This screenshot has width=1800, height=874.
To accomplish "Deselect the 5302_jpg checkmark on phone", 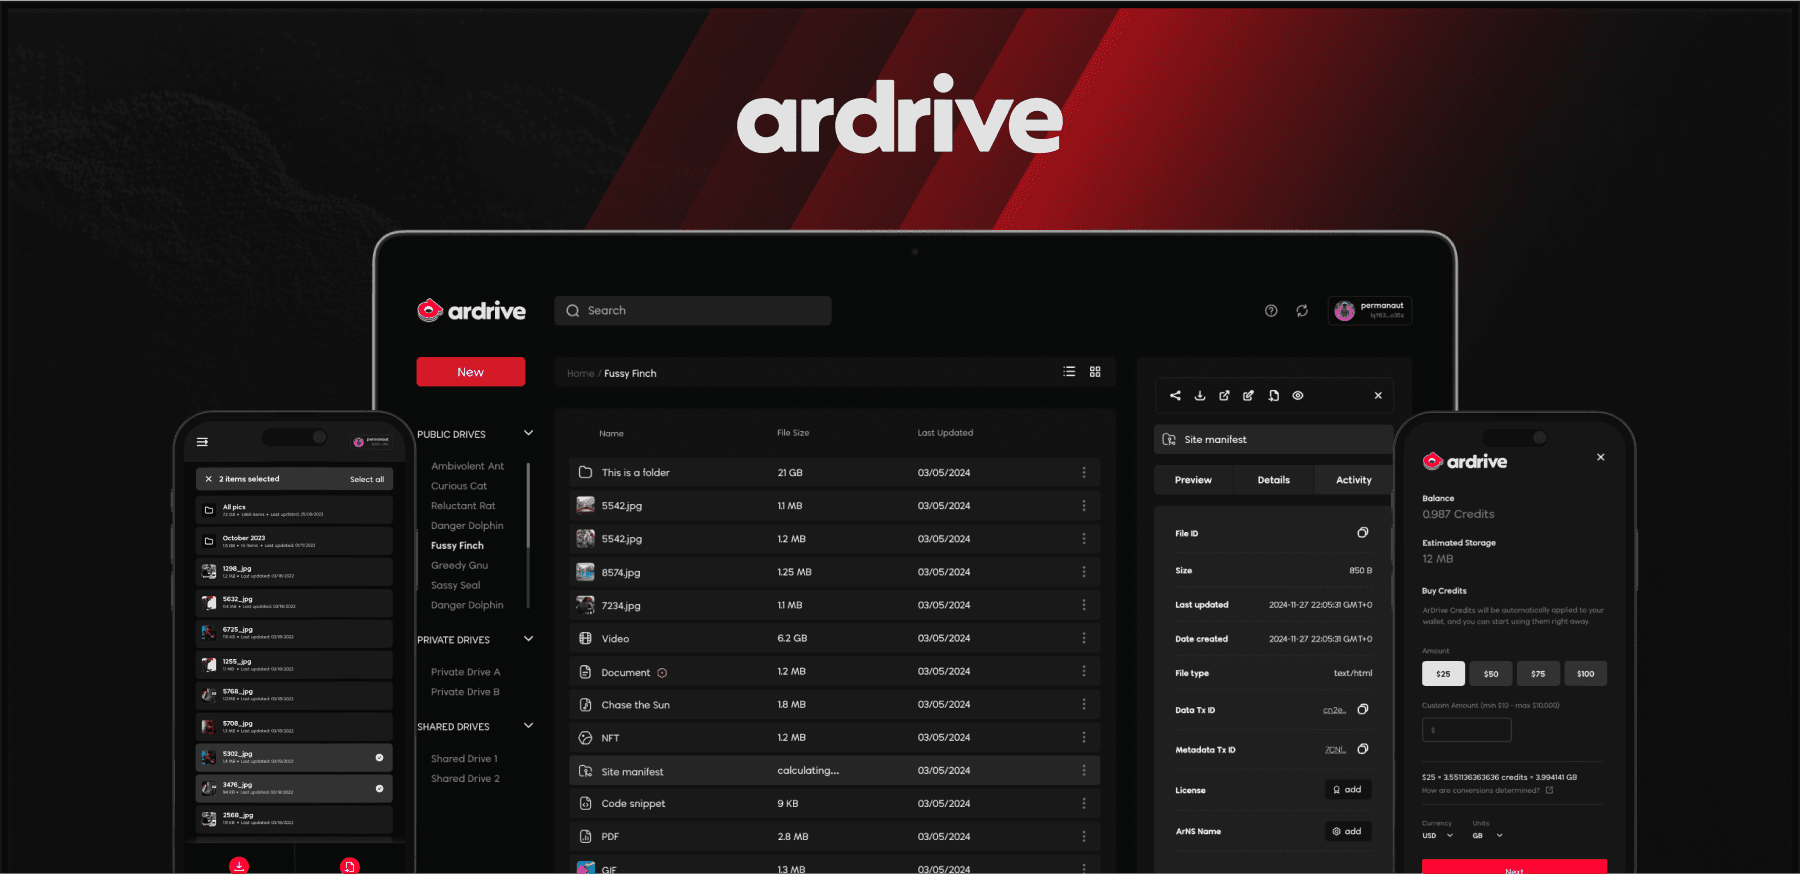I will pos(379,758).
